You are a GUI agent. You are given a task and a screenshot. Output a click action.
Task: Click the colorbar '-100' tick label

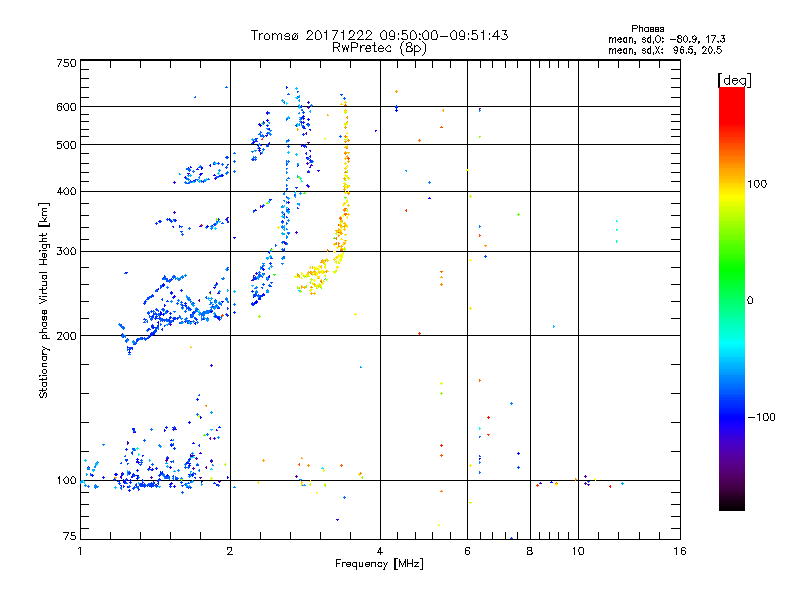click(x=761, y=417)
